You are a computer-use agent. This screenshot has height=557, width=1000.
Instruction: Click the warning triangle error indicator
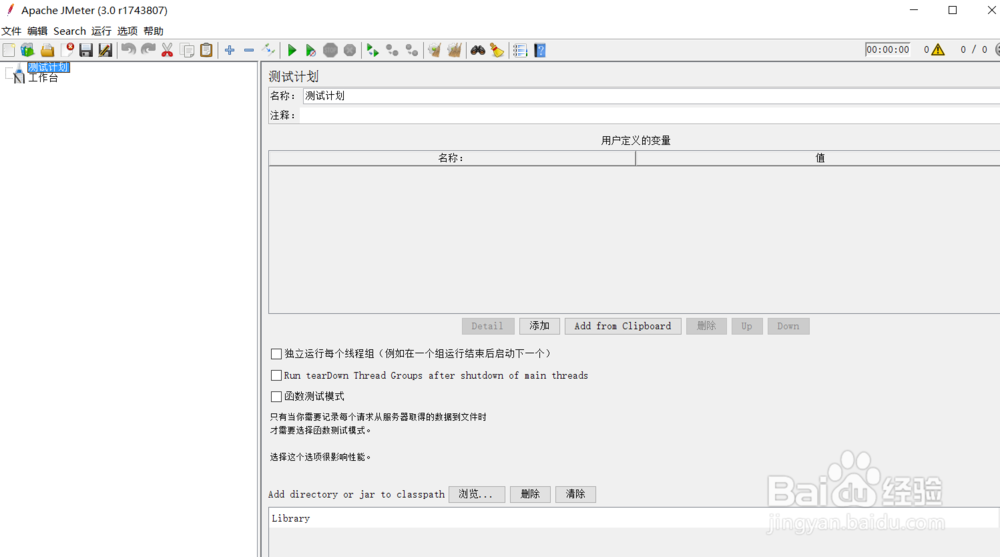pyautogui.click(x=938, y=50)
